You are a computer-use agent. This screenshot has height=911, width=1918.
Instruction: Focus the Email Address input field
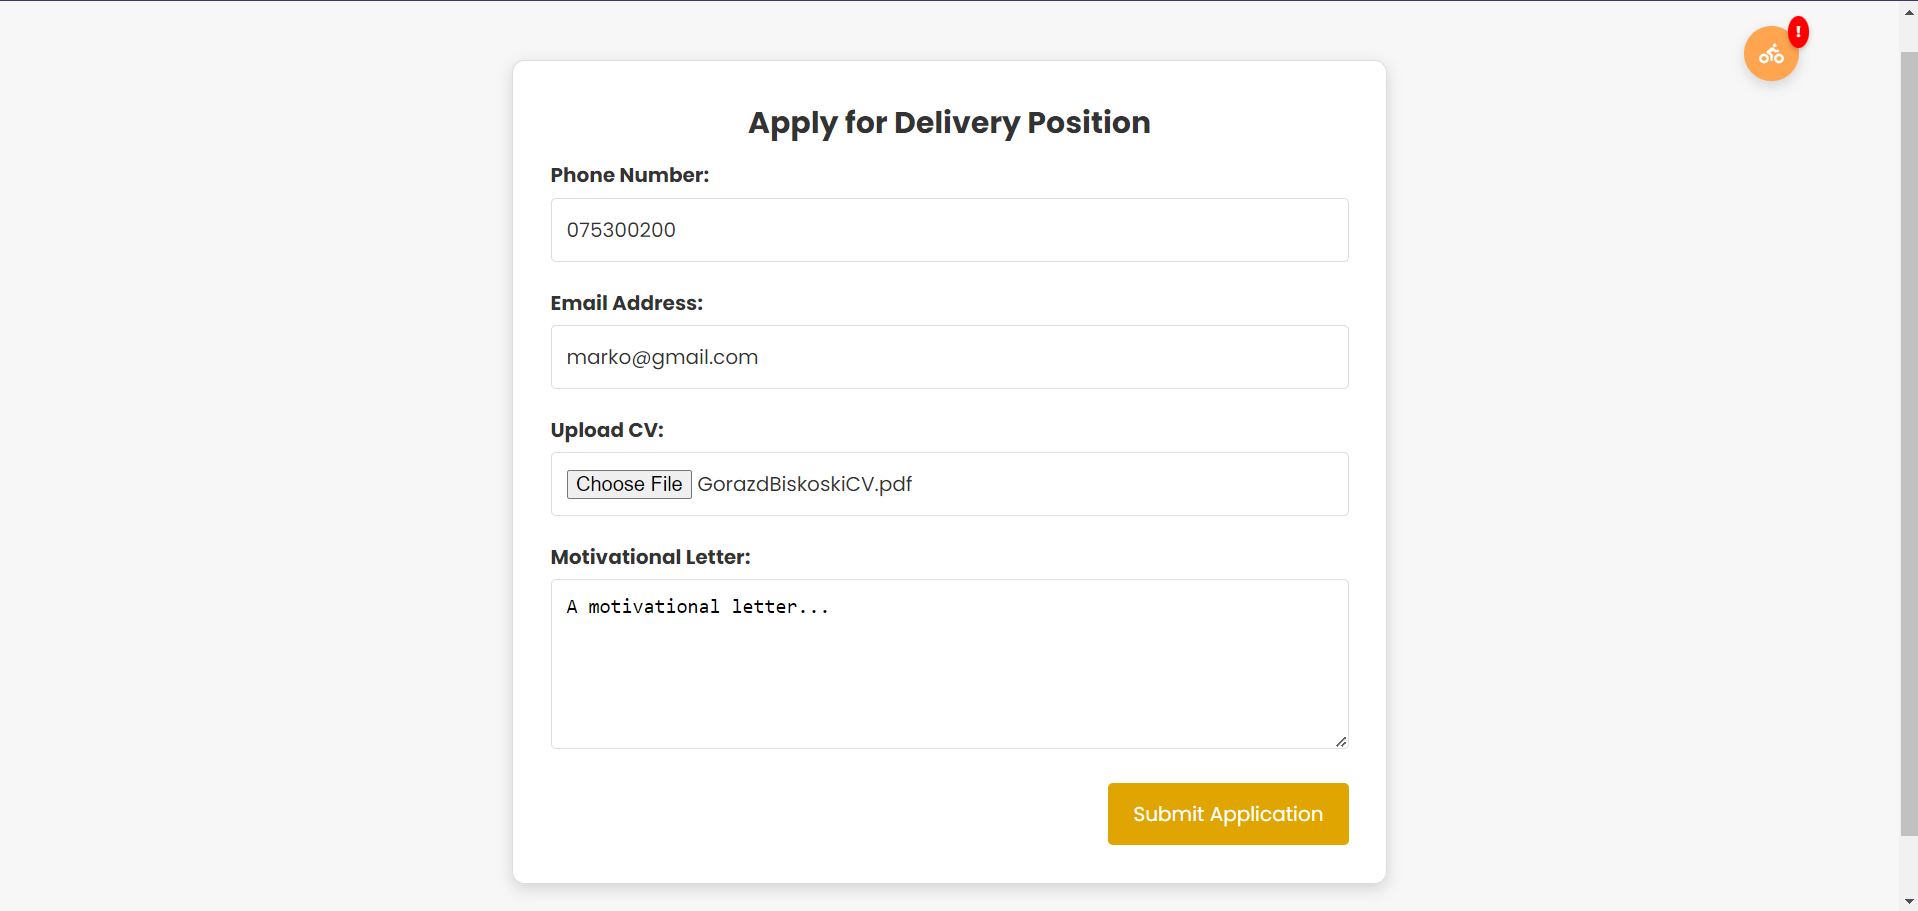coord(948,357)
